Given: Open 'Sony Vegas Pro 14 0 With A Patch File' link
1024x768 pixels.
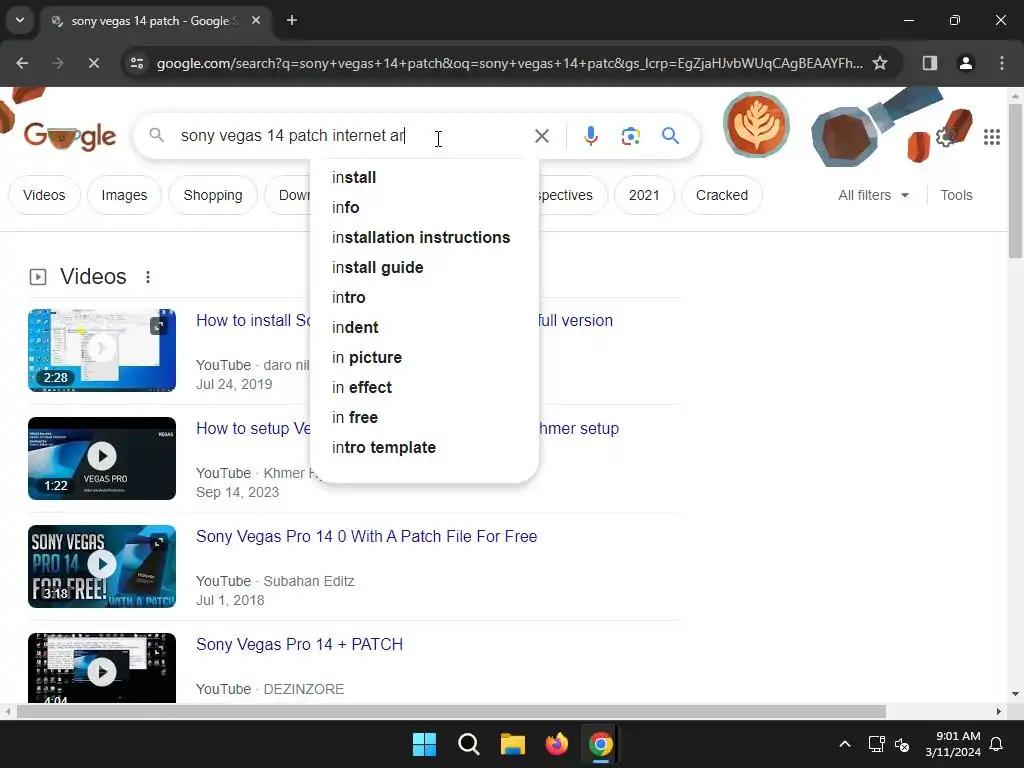Looking at the screenshot, I should point(366,537).
